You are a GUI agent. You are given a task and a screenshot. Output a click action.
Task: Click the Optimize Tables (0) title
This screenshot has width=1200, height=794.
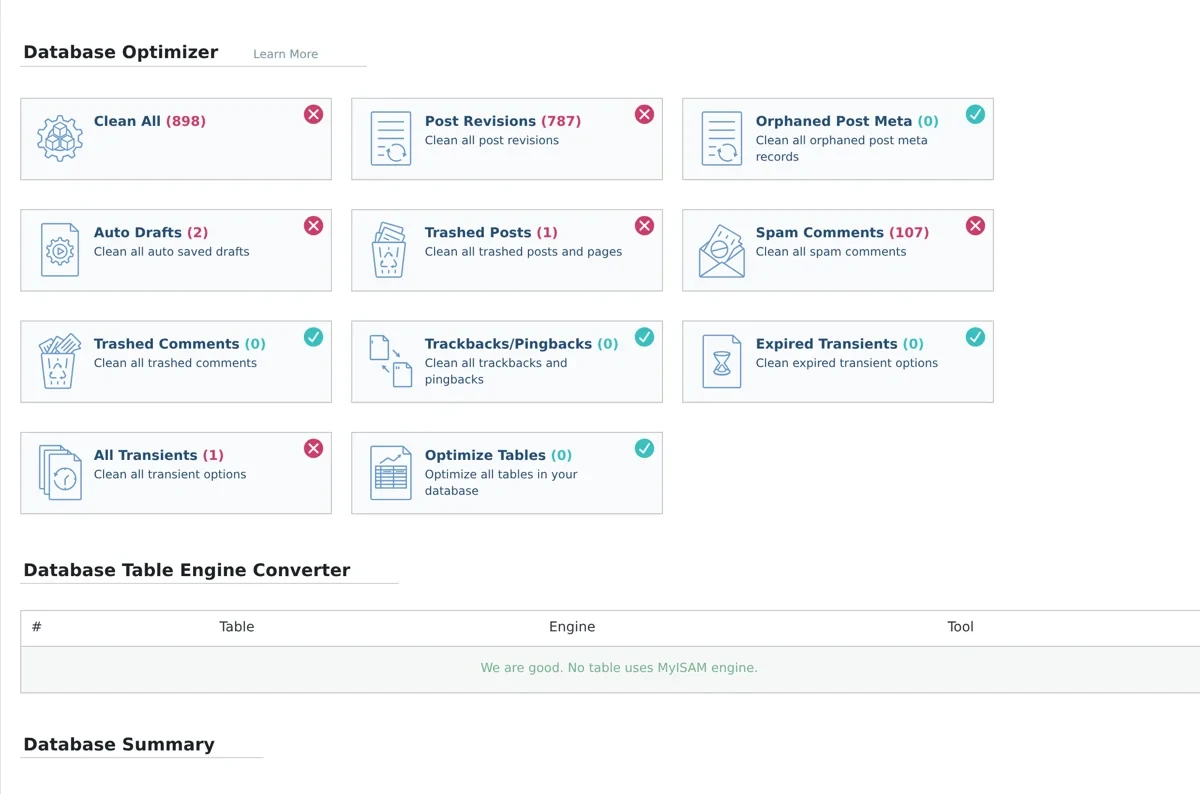[498, 454]
